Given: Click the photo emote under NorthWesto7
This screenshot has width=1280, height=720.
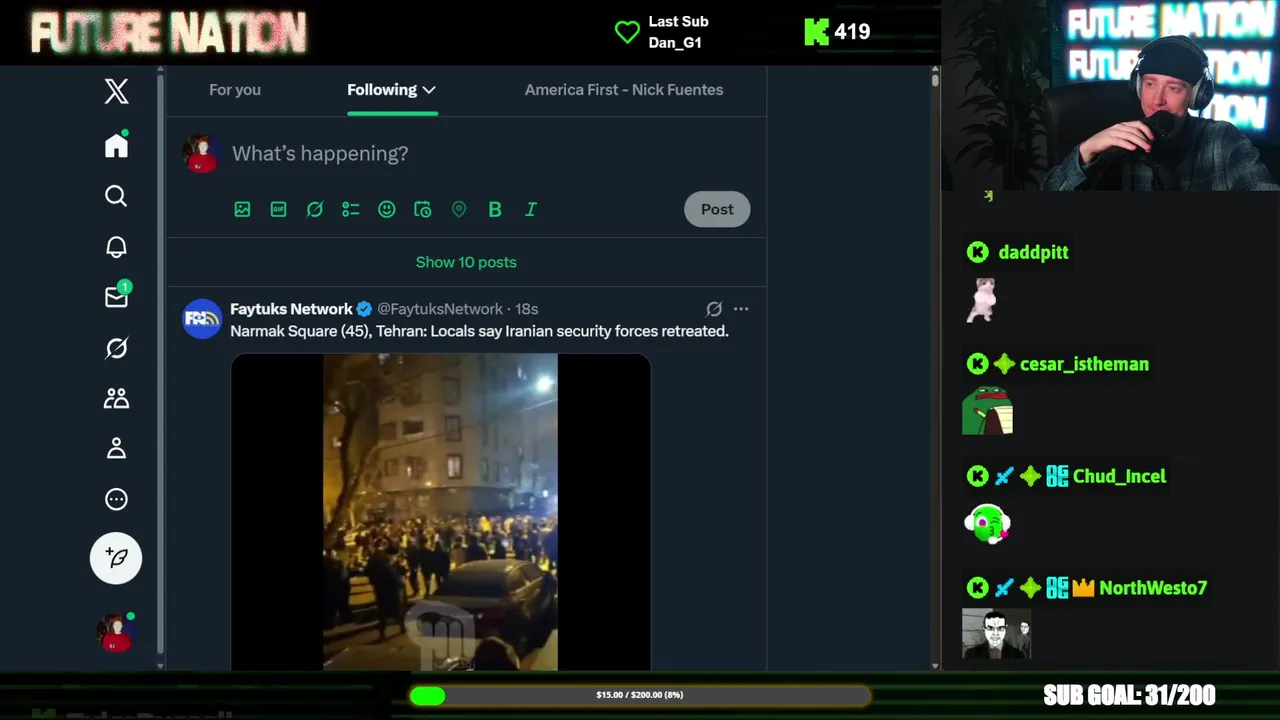Looking at the screenshot, I should pos(996,634).
